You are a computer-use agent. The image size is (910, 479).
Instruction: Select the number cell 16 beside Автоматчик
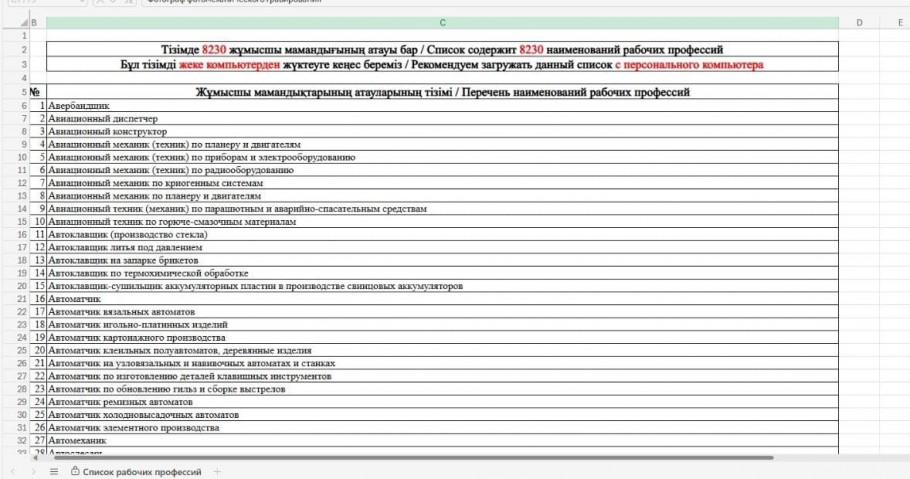click(38, 299)
